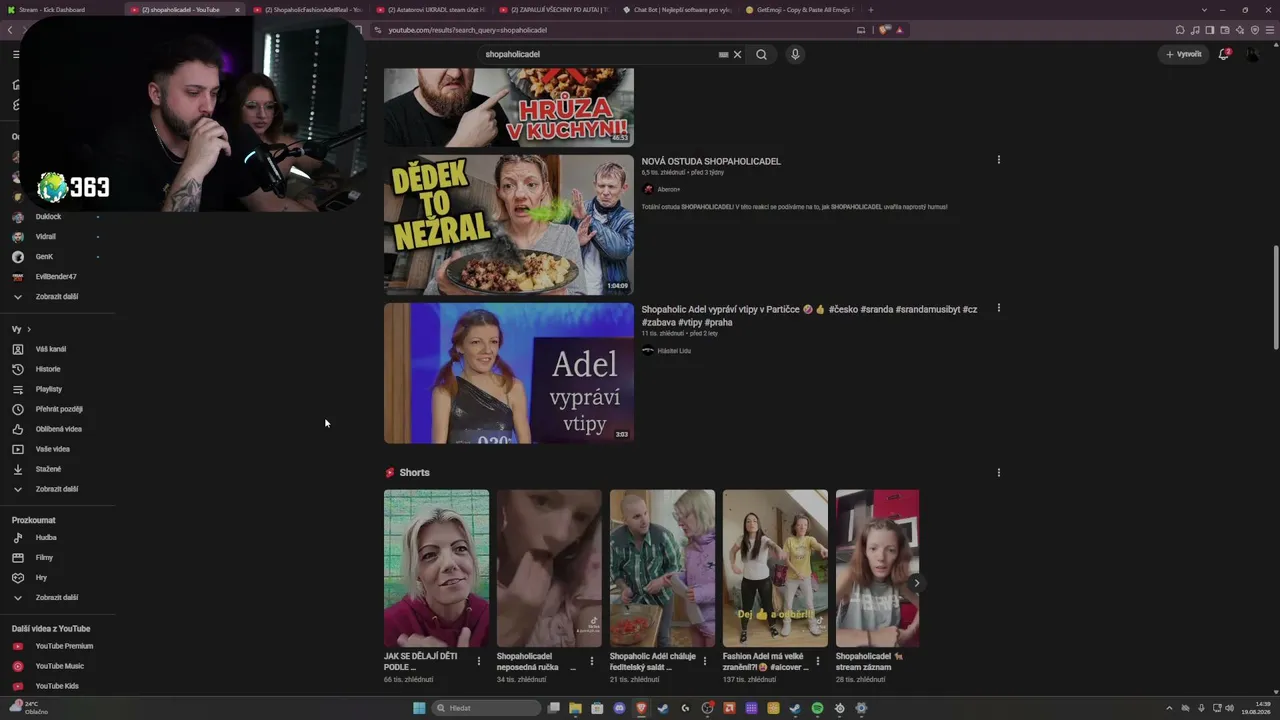Screen dimensions: 1280x720
Task: Play the Adel vypráví vtipy thumbnail
Action: pos(509,373)
